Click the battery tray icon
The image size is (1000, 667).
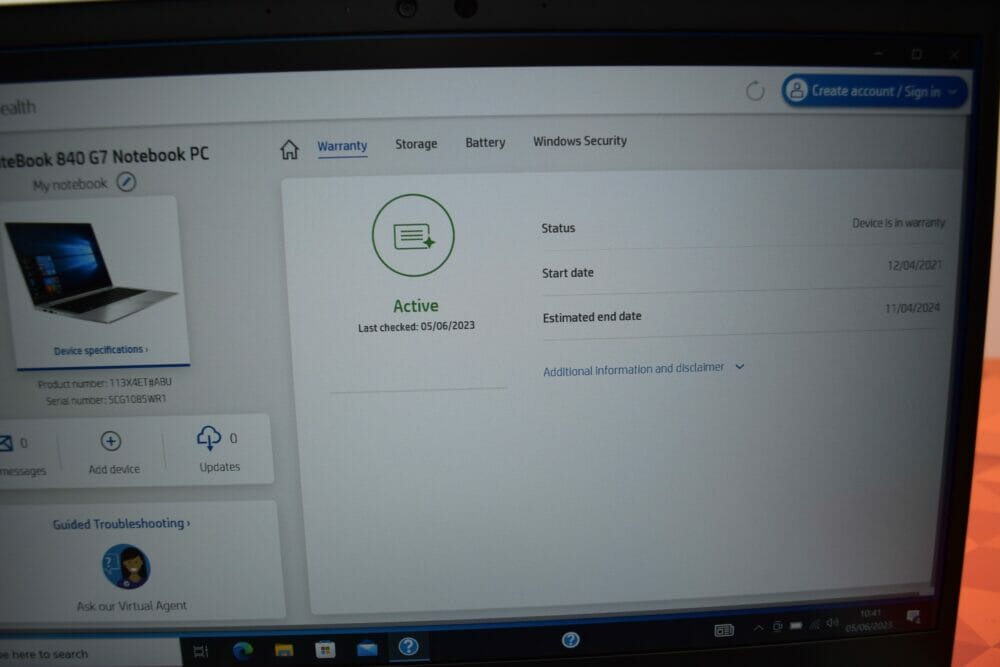(x=796, y=626)
